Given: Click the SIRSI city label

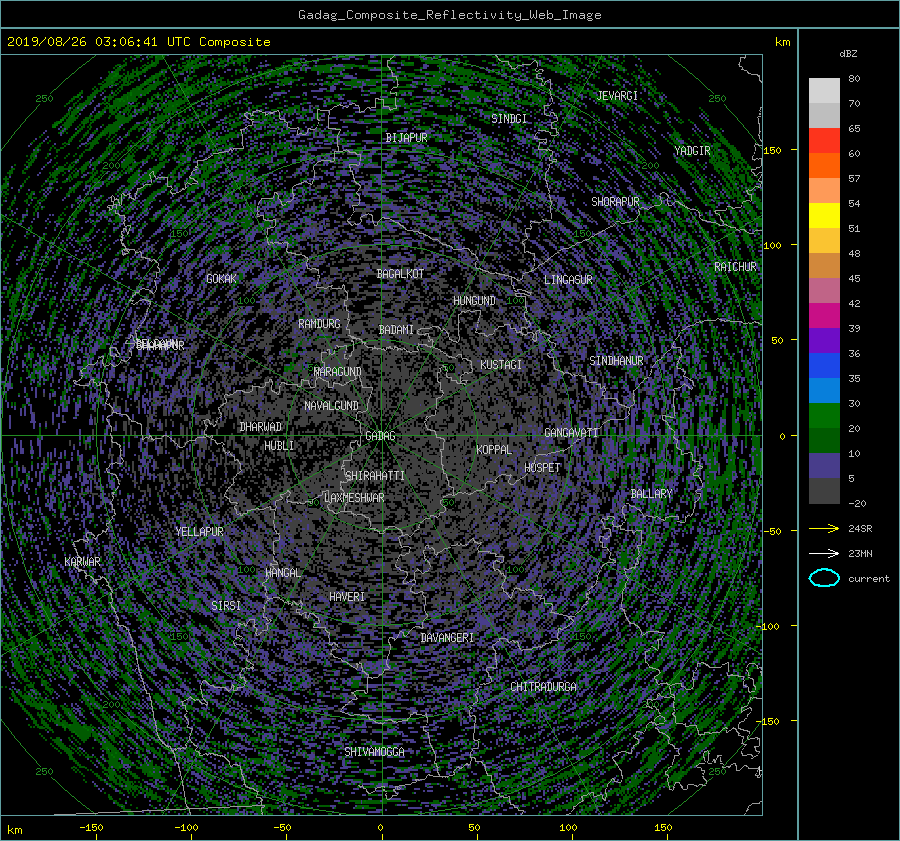Looking at the screenshot, I should pyautogui.click(x=226, y=606).
